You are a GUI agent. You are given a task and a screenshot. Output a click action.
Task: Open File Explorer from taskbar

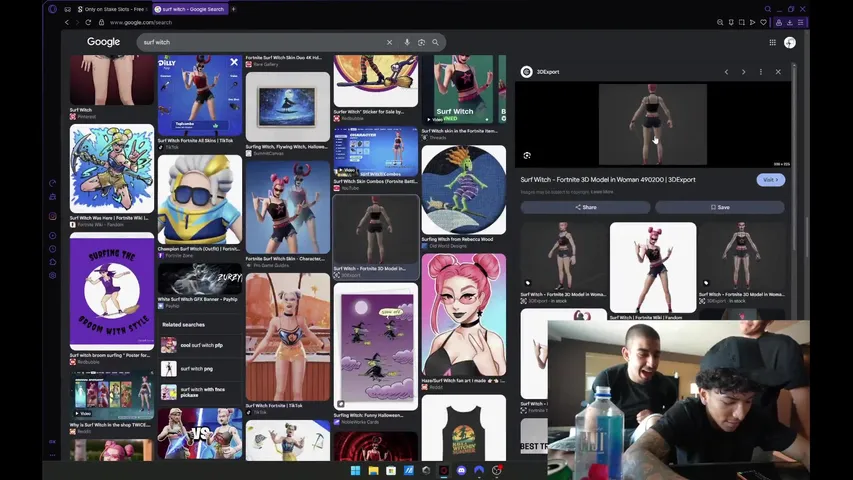coord(373,471)
